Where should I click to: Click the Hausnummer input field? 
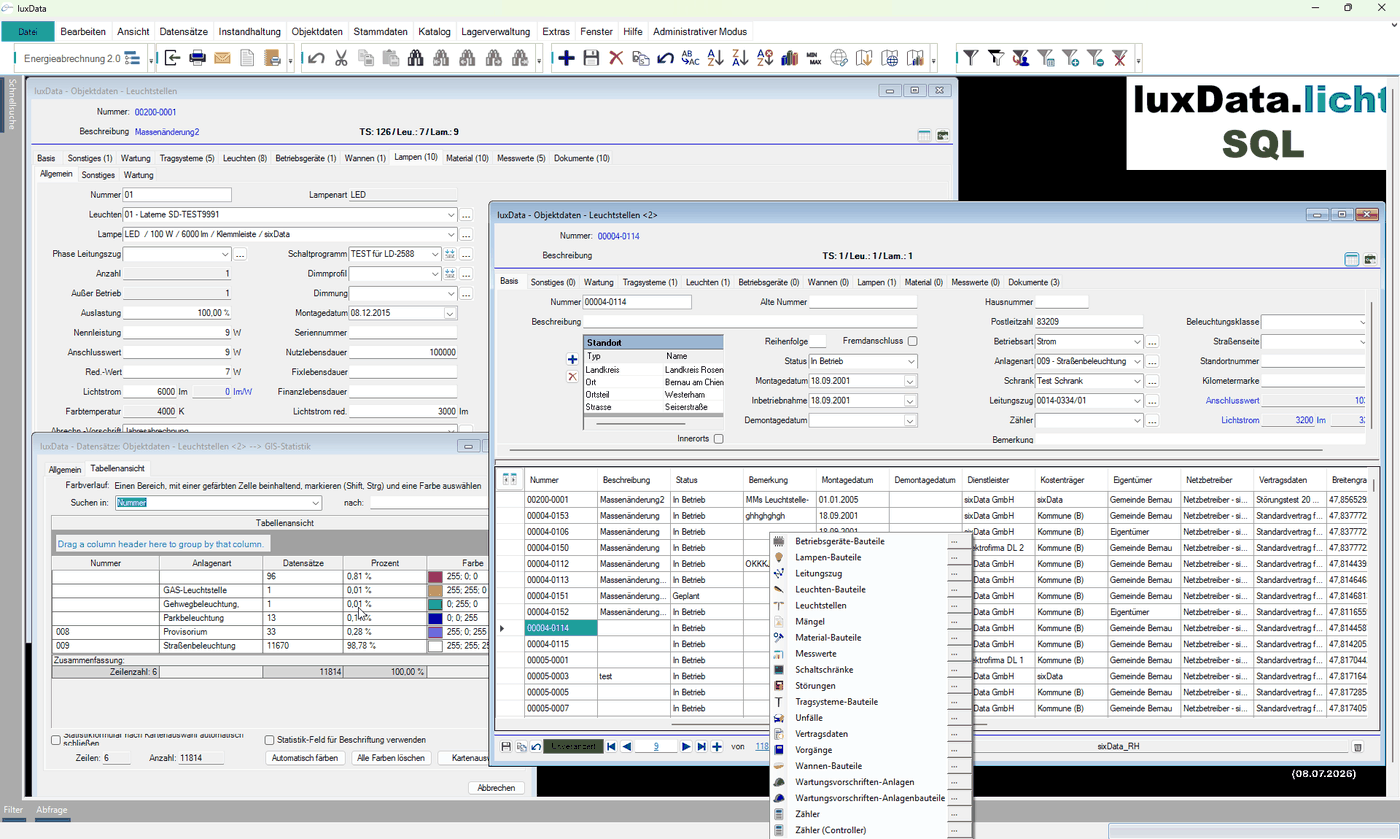(1062, 302)
